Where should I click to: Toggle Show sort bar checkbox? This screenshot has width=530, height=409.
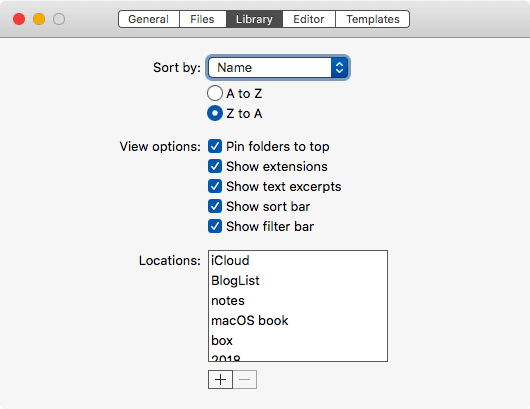click(x=215, y=206)
